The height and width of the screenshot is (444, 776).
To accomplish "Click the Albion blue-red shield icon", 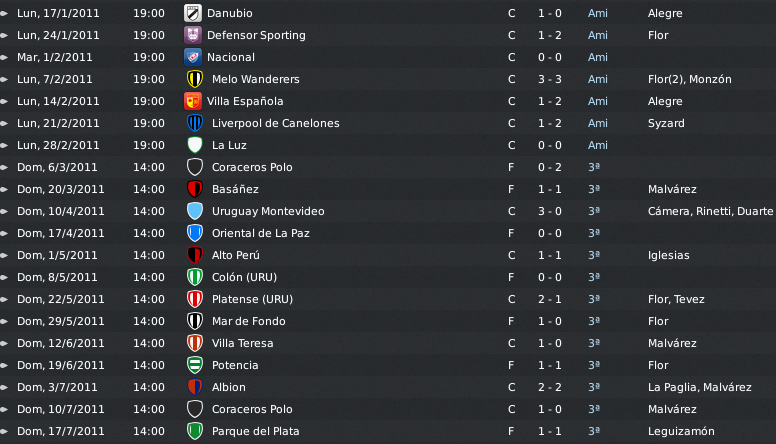I will pyautogui.click(x=195, y=387).
